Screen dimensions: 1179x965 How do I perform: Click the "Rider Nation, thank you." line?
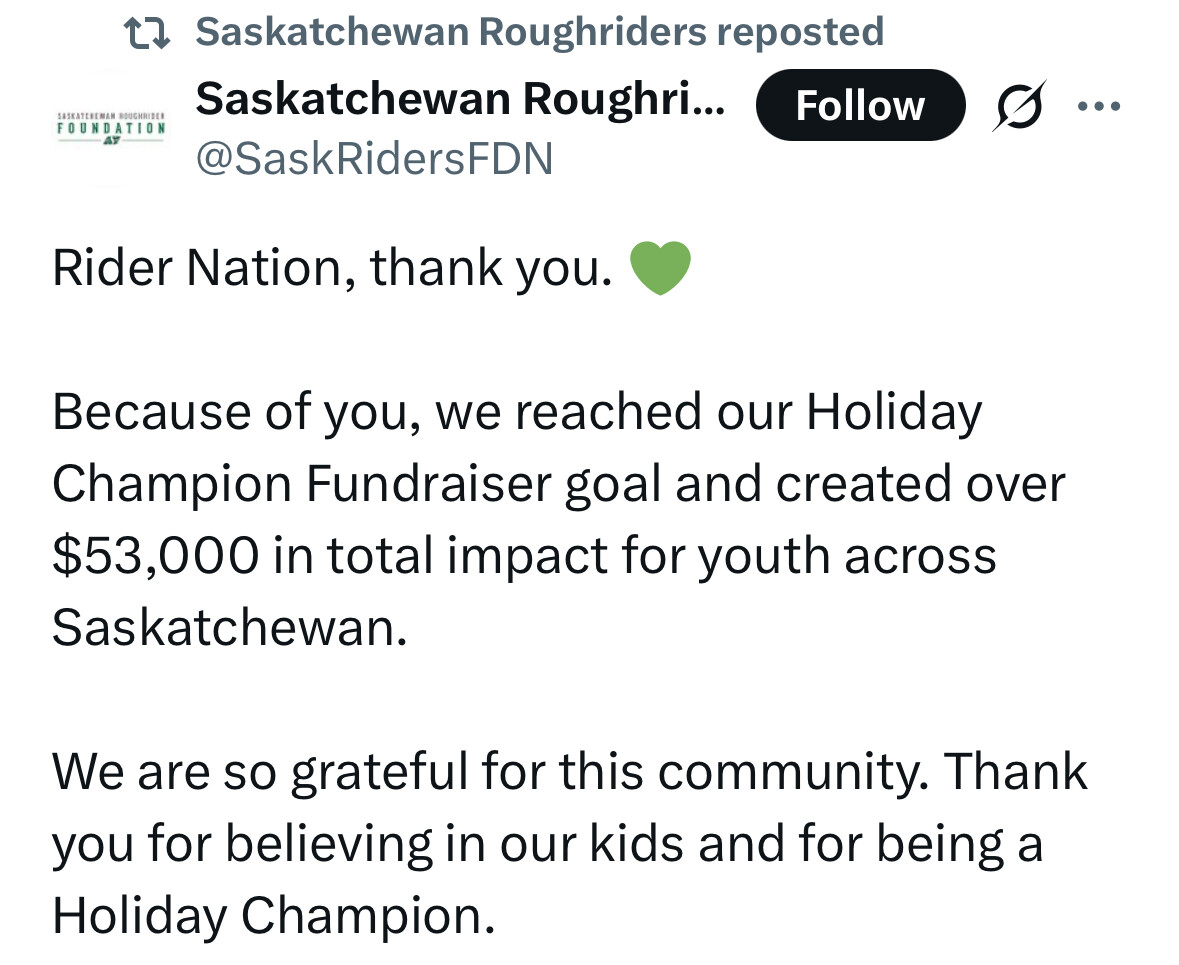pos(332,269)
